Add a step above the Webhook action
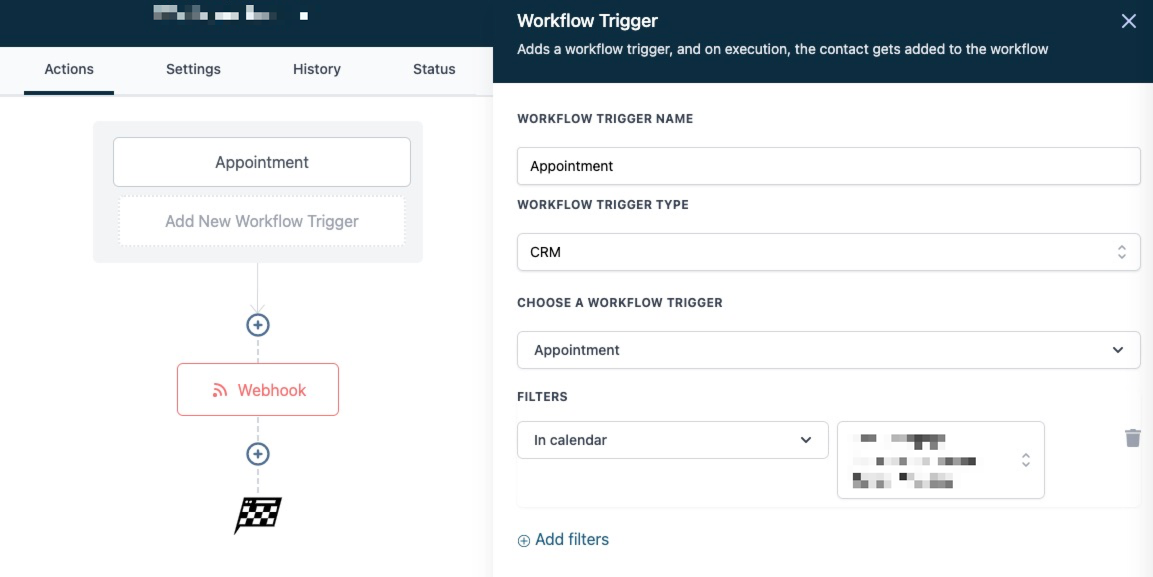 coord(257,325)
